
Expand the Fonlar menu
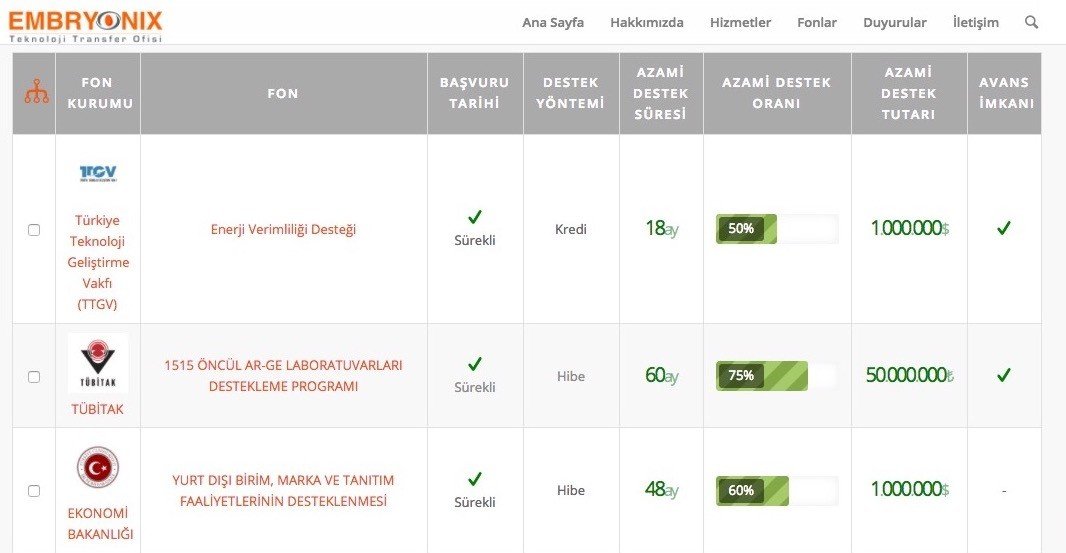[x=817, y=22]
